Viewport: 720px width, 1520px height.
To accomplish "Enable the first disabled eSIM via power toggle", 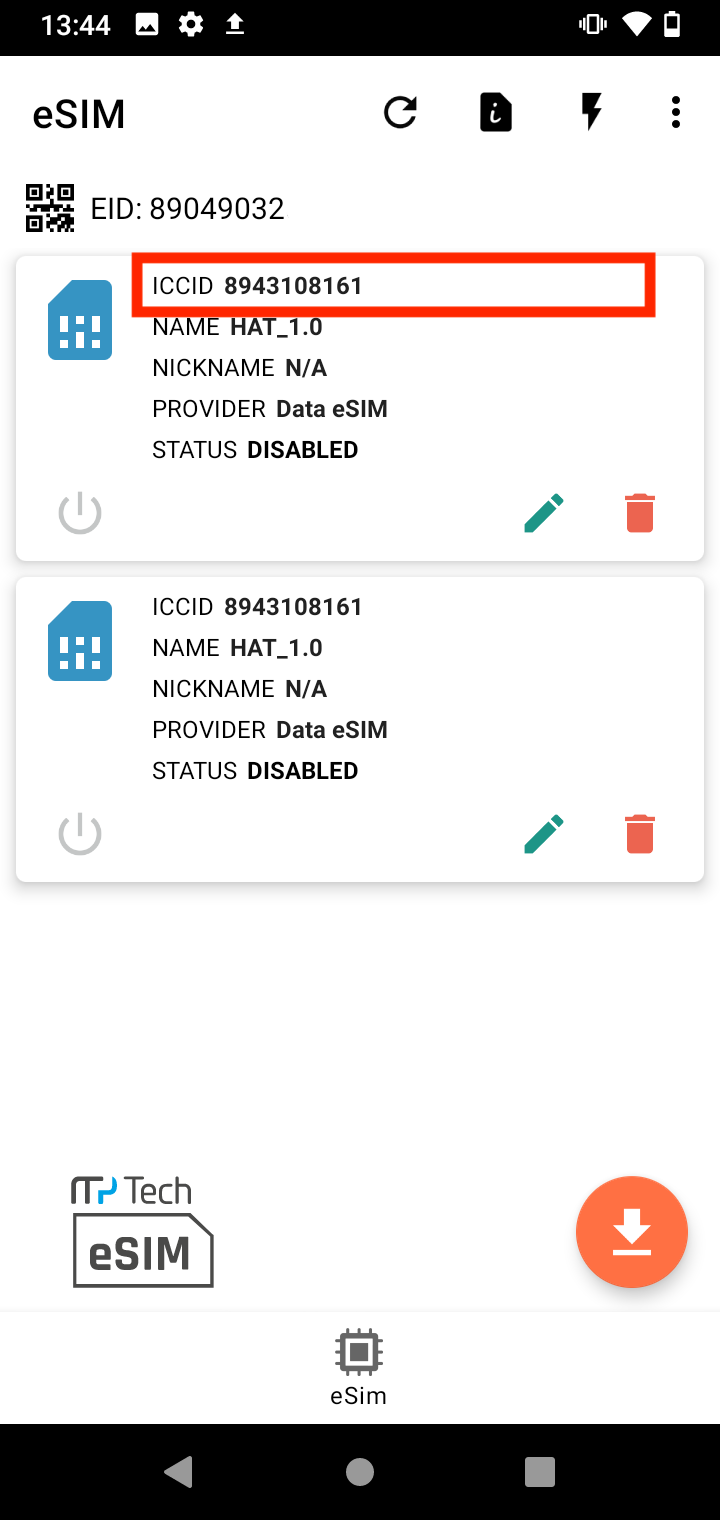I will pyautogui.click(x=80, y=512).
